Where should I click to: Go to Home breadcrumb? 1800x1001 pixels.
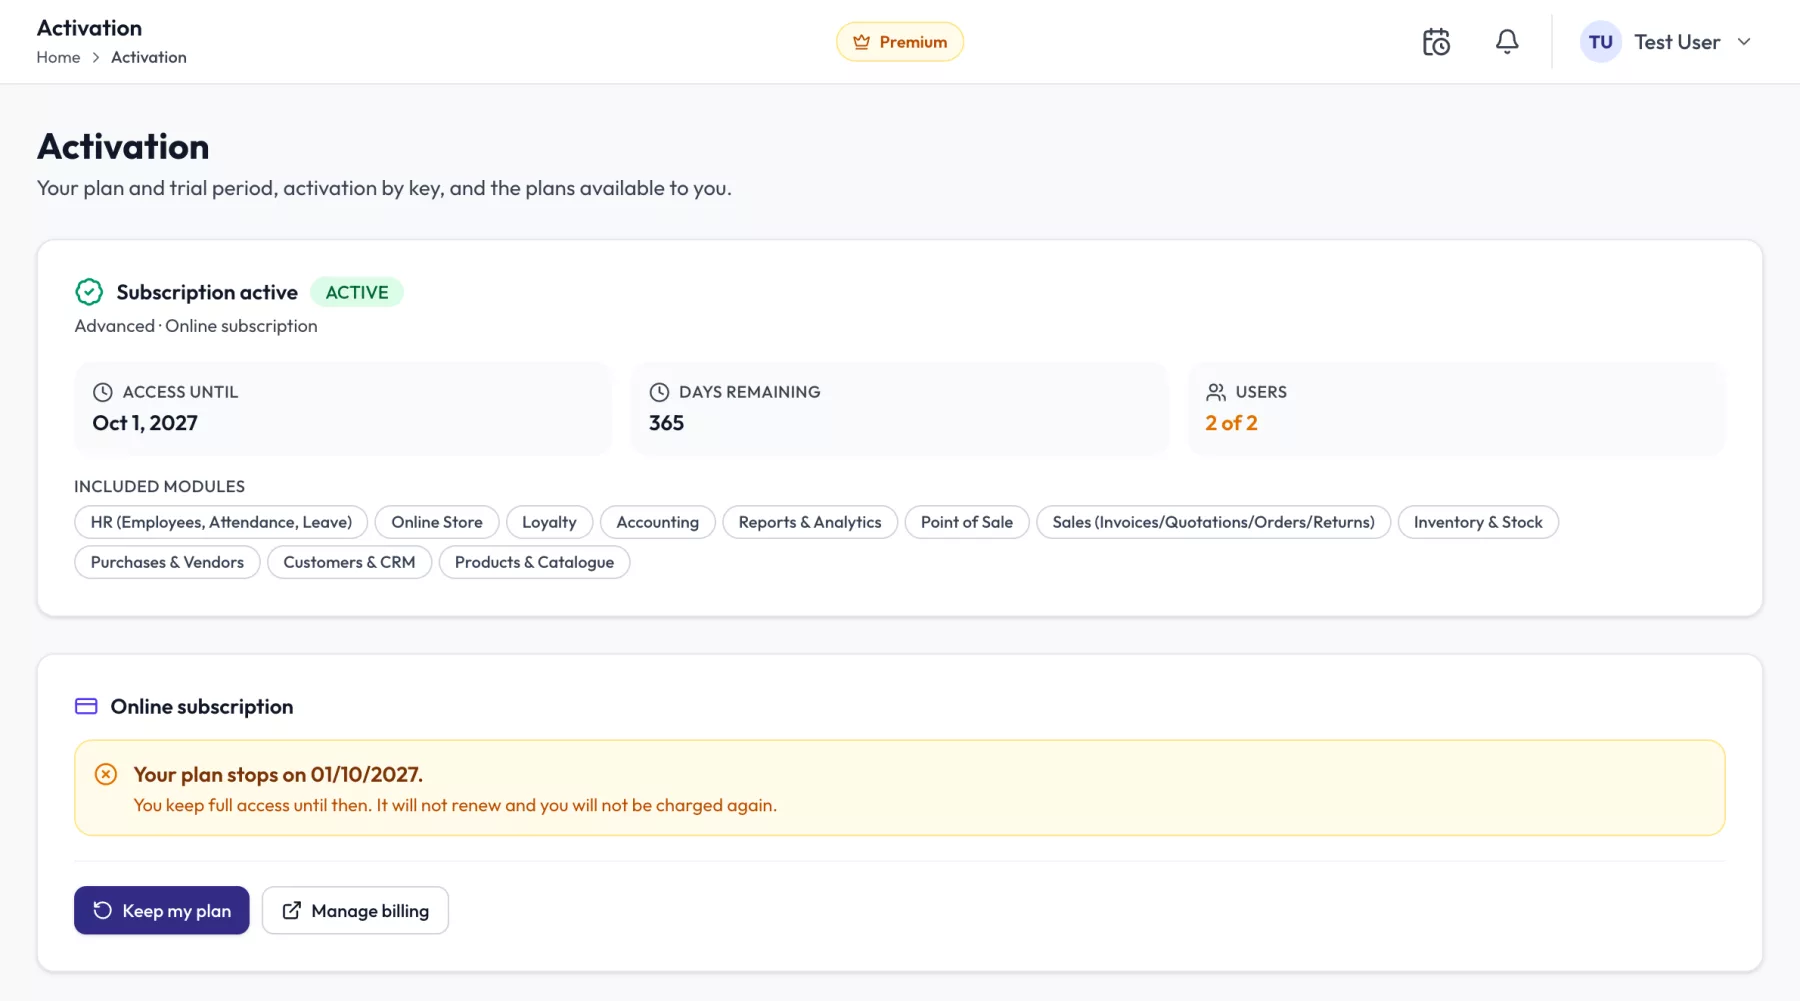[x=58, y=57]
